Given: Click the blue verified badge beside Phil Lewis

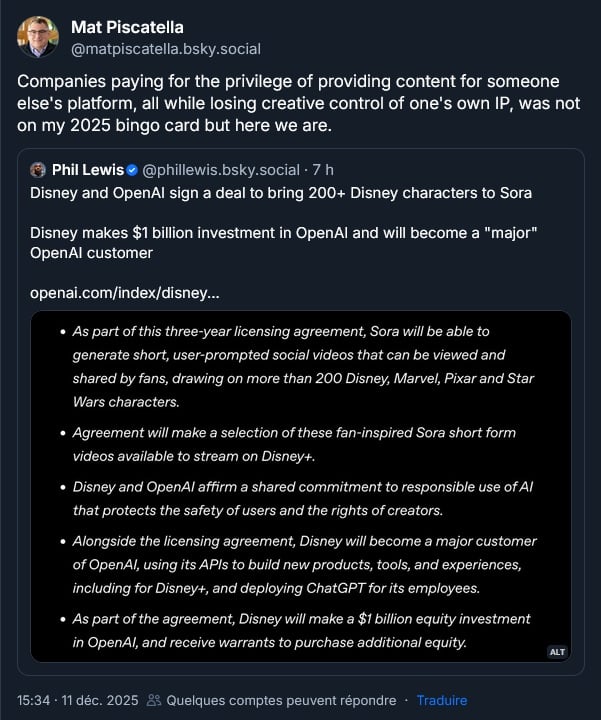Looking at the screenshot, I should pos(133,170).
